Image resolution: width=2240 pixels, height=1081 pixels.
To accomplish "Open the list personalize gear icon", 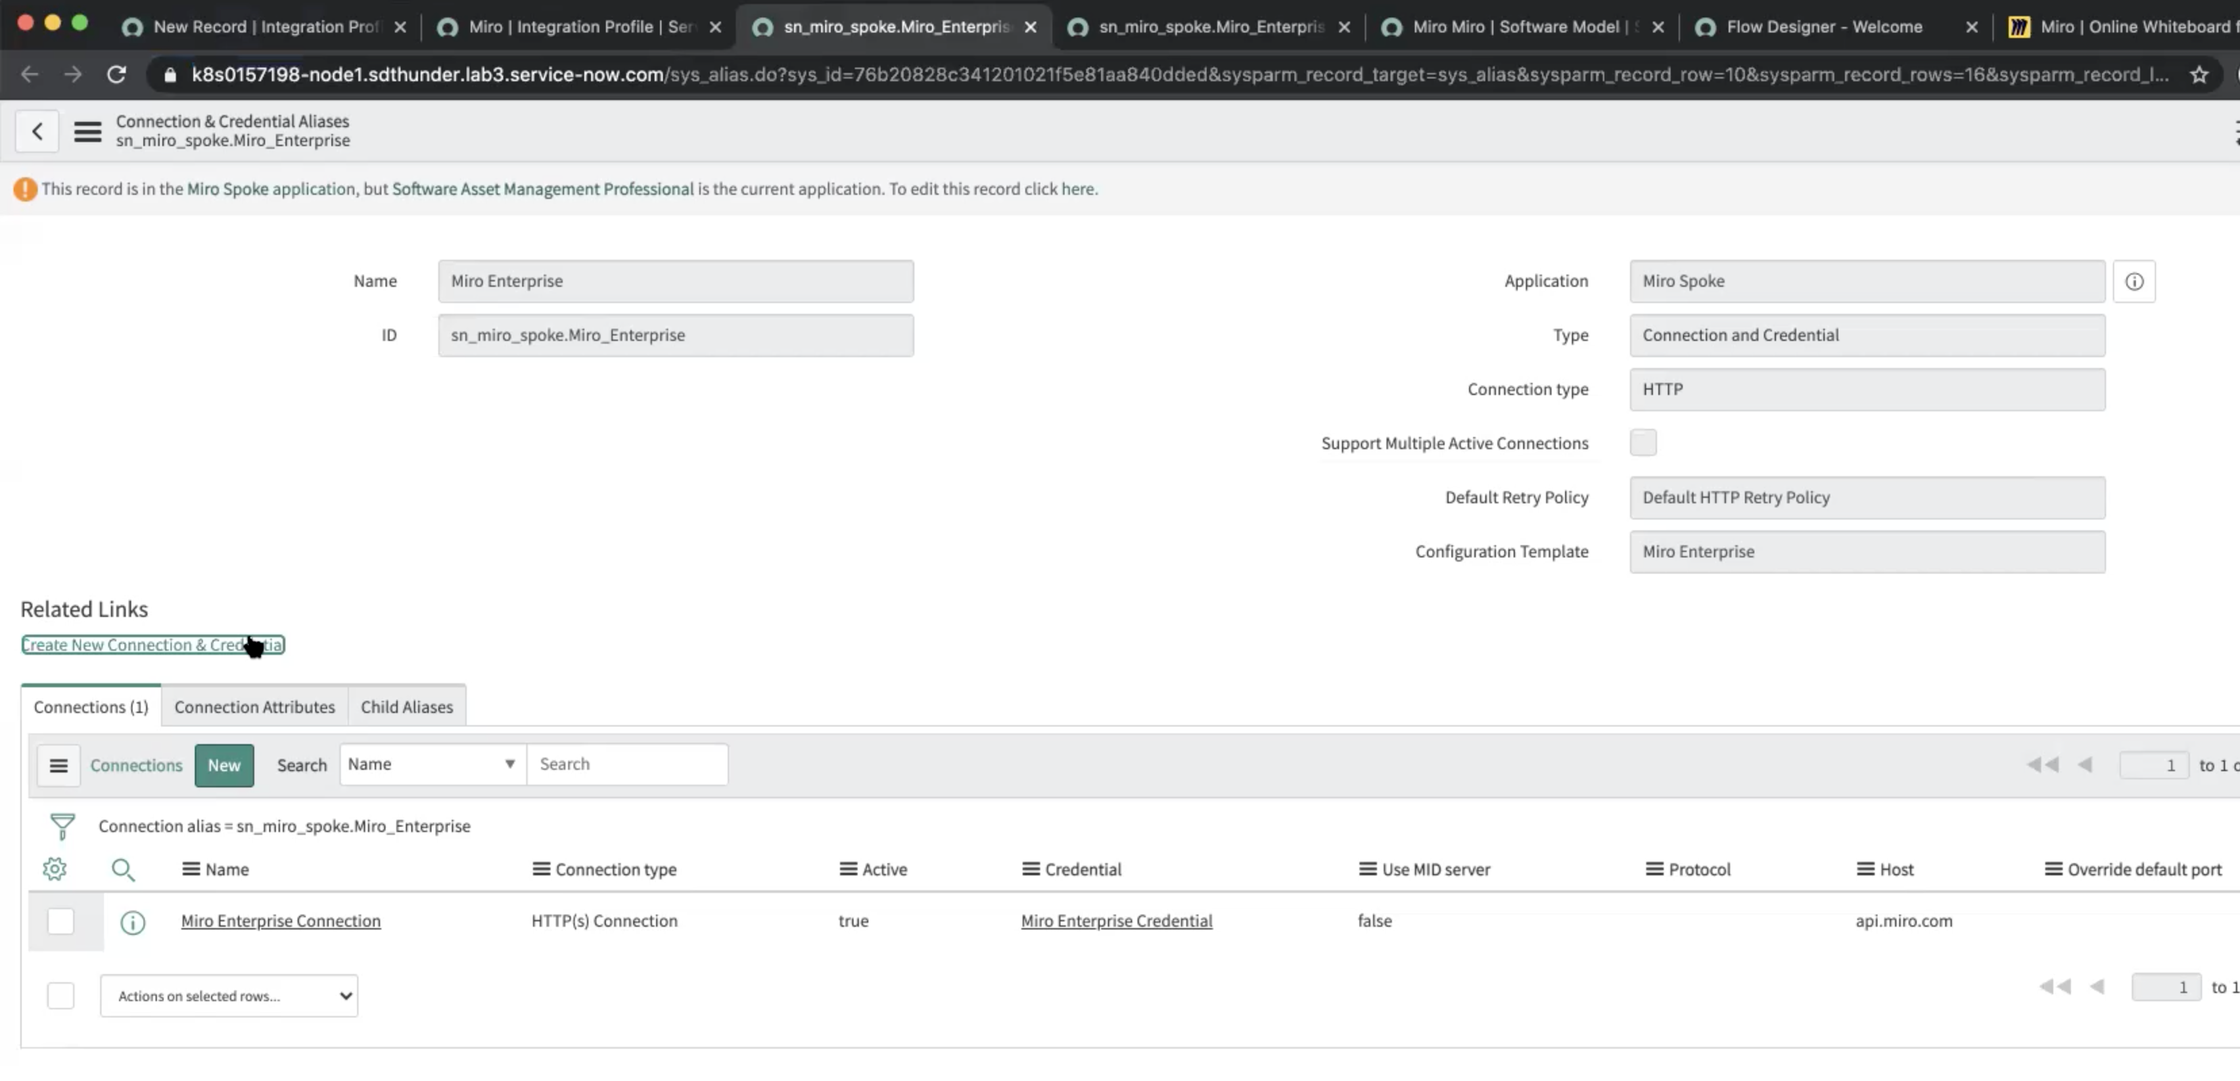I will tap(55, 869).
